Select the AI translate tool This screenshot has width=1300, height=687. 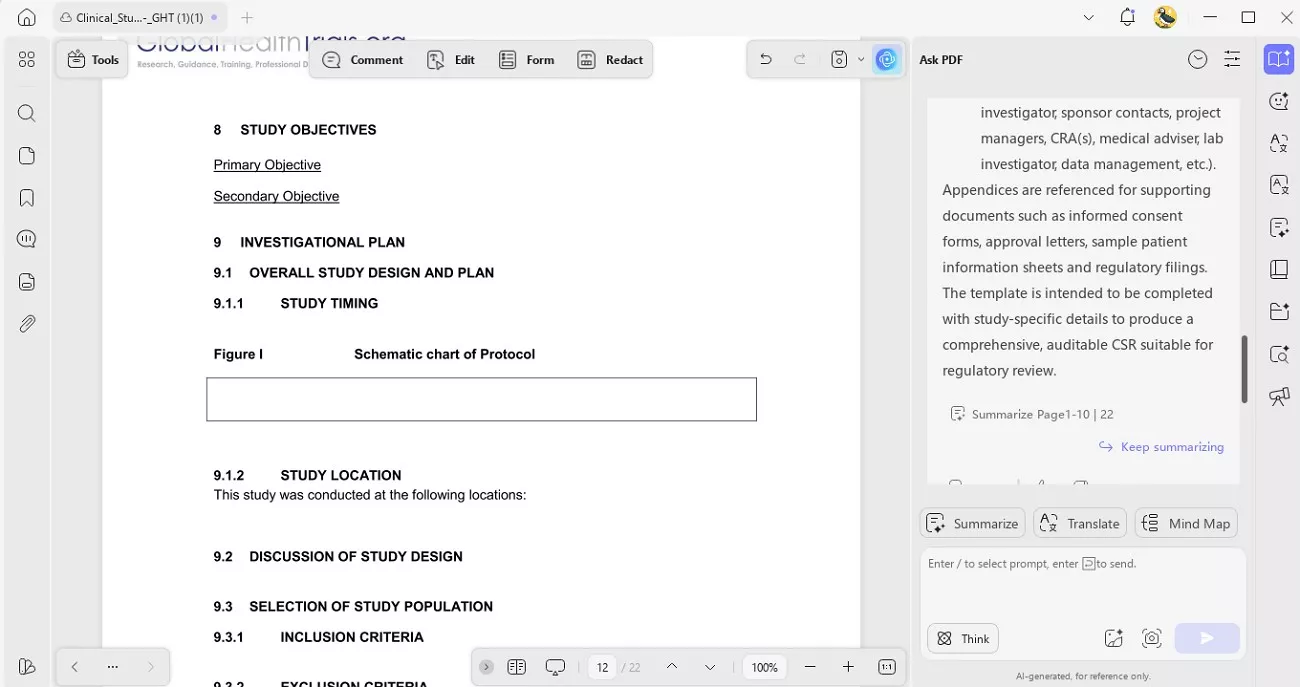point(1080,523)
